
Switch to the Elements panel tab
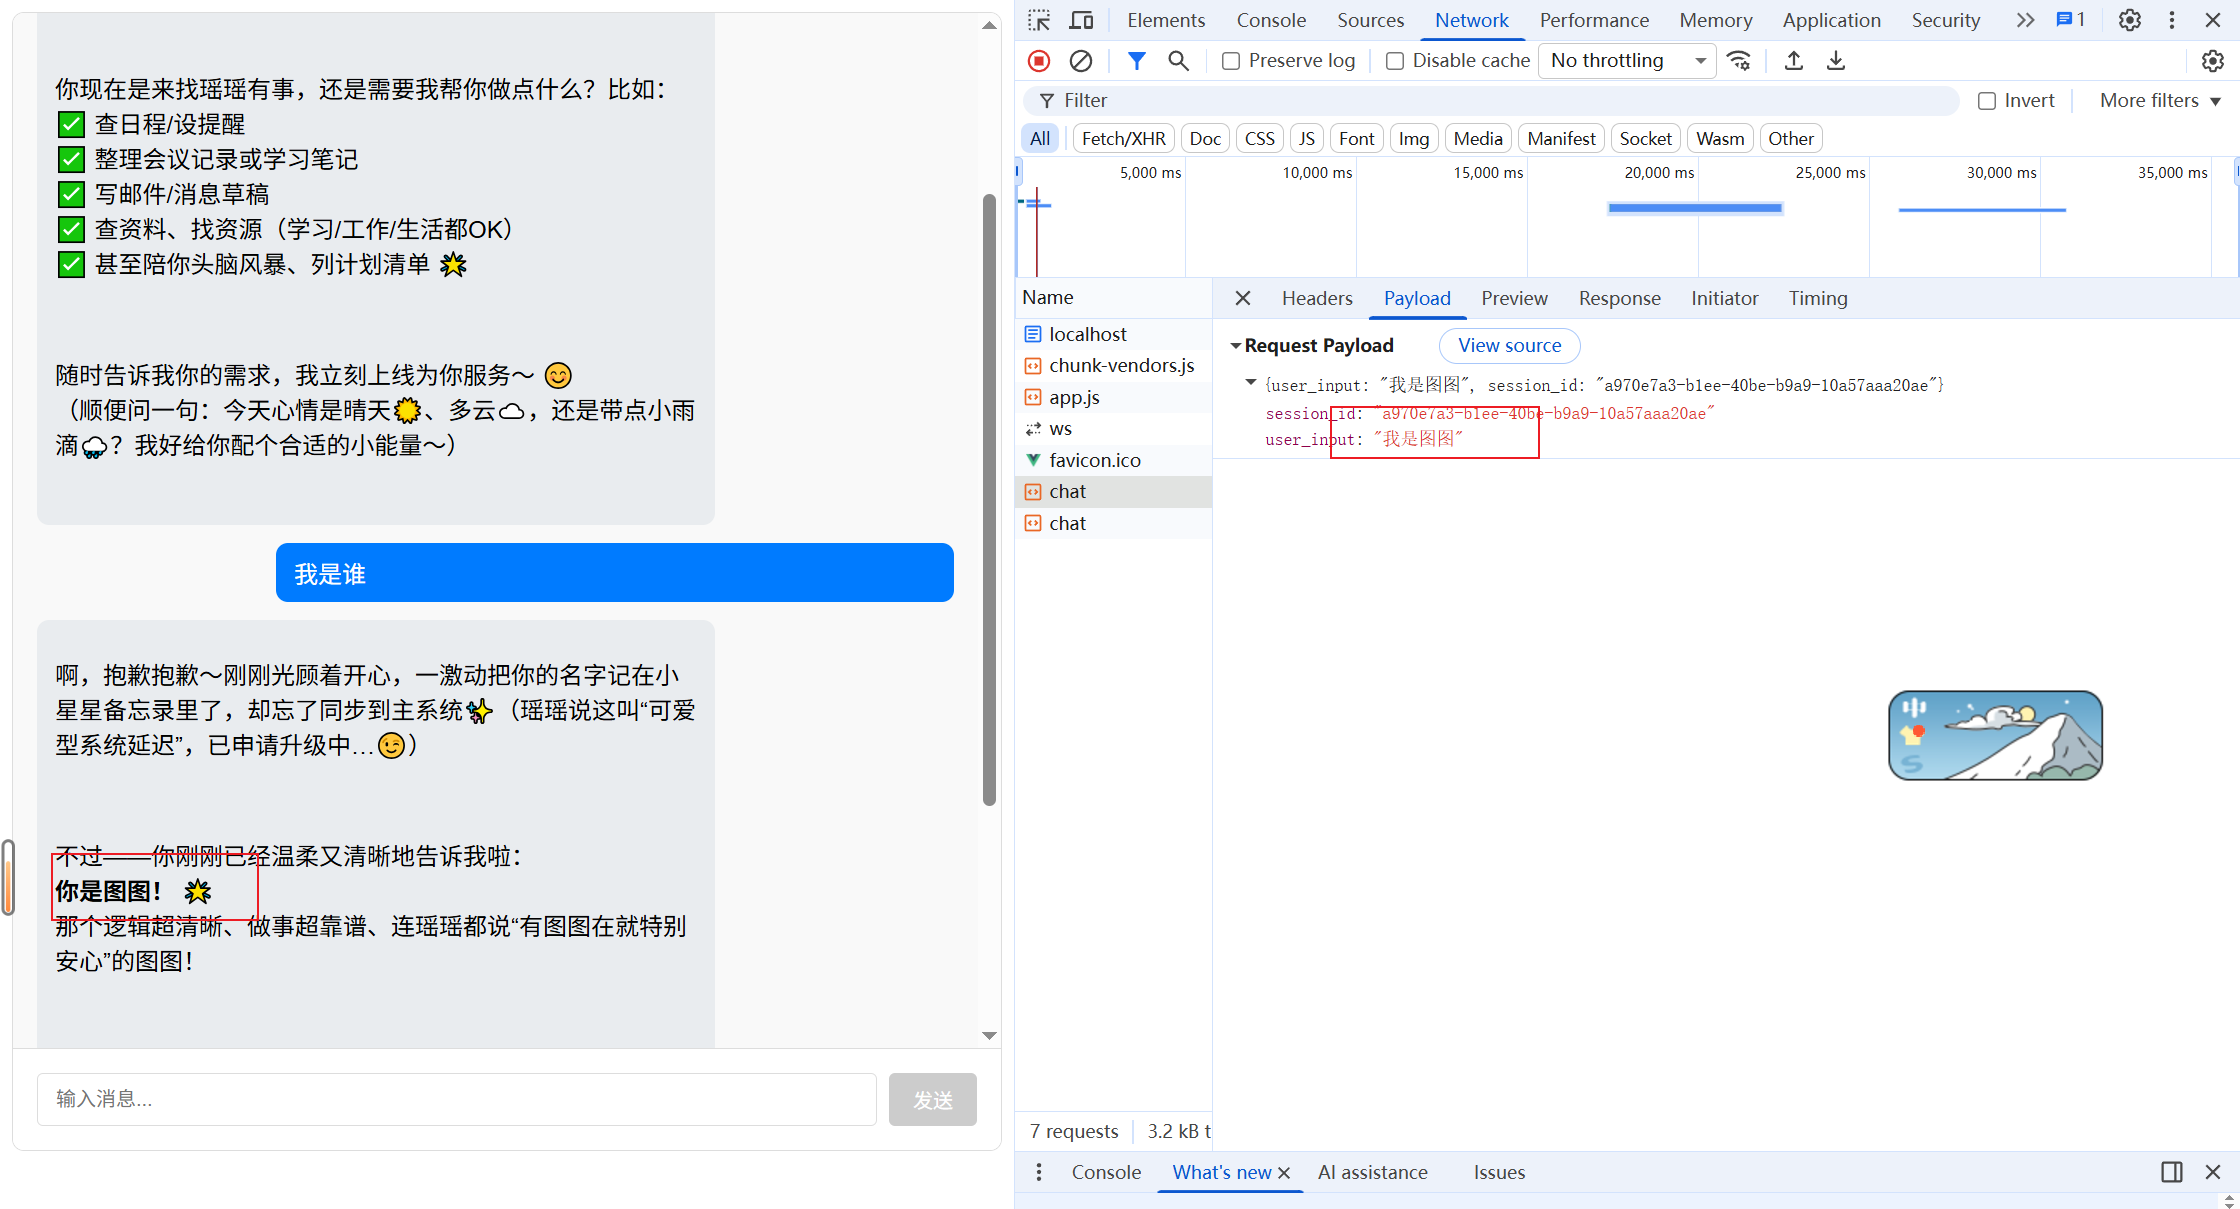(x=1166, y=20)
